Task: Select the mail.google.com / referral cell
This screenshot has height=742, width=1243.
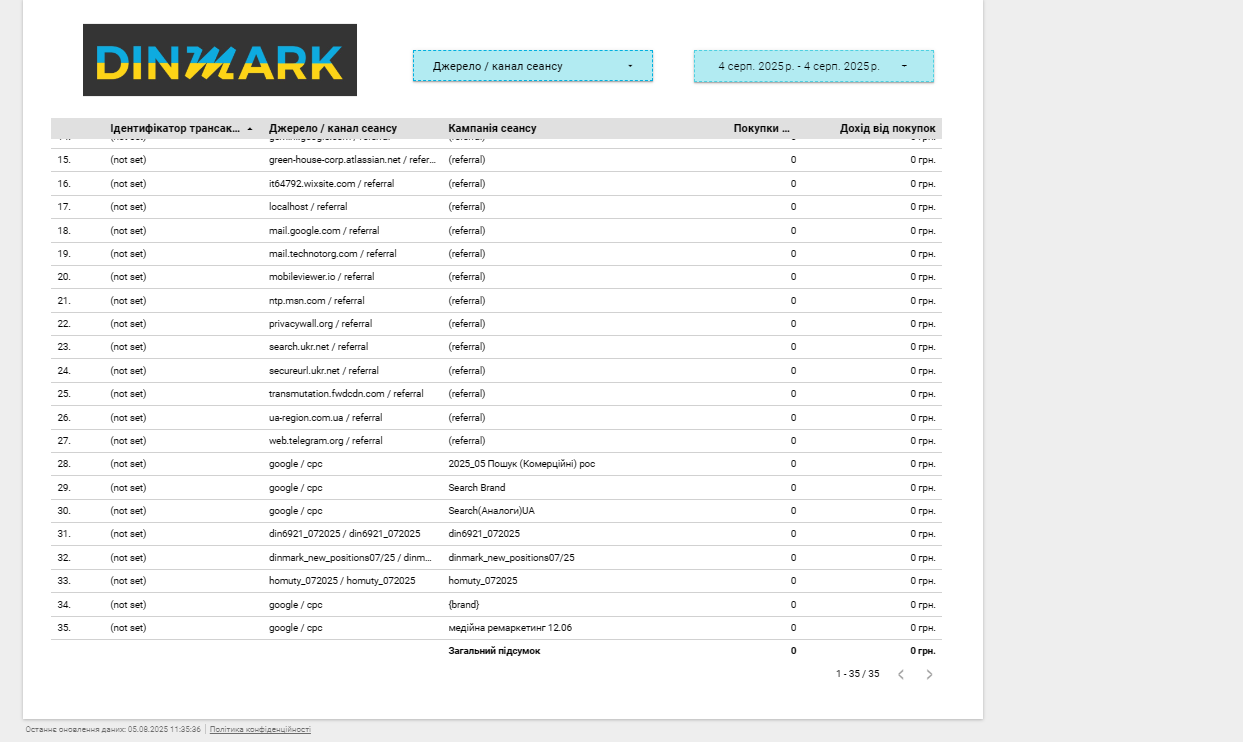Action: pyautogui.click(x=324, y=231)
